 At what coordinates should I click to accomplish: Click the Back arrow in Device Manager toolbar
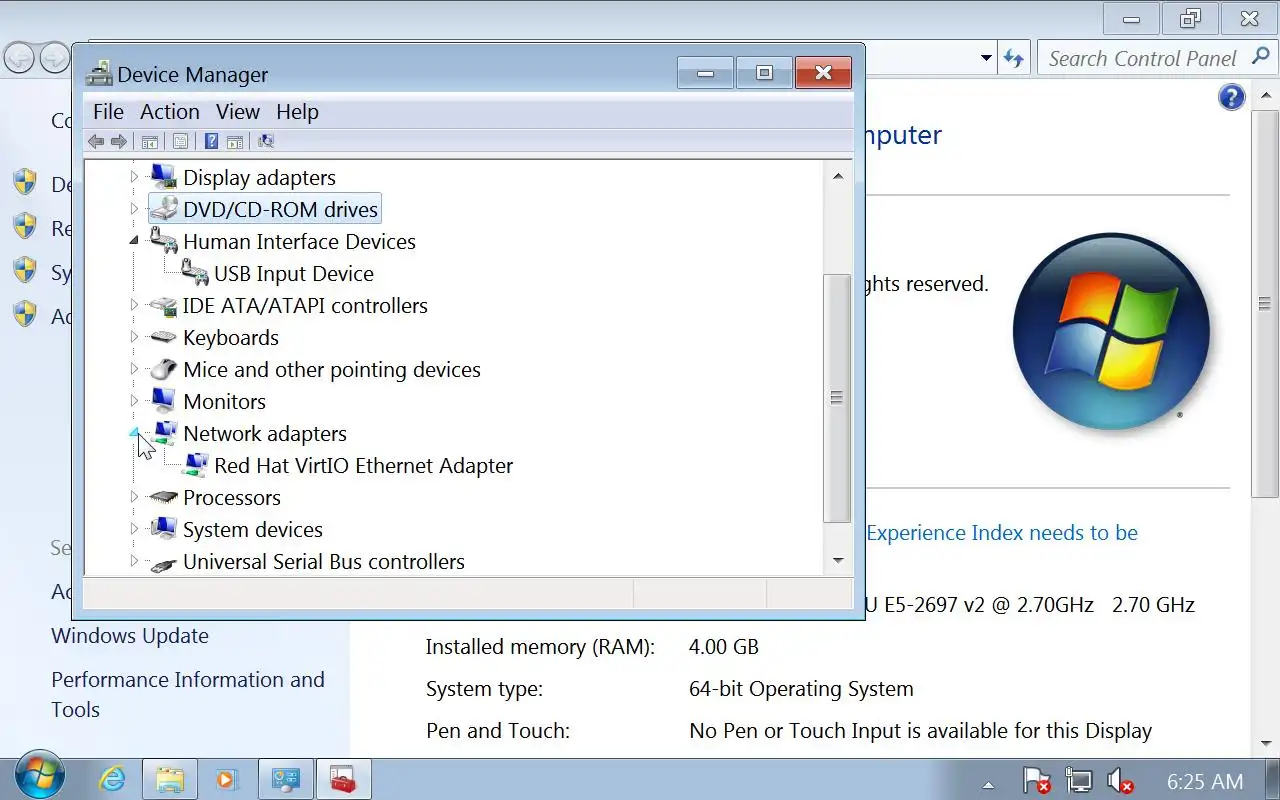click(x=96, y=141)
